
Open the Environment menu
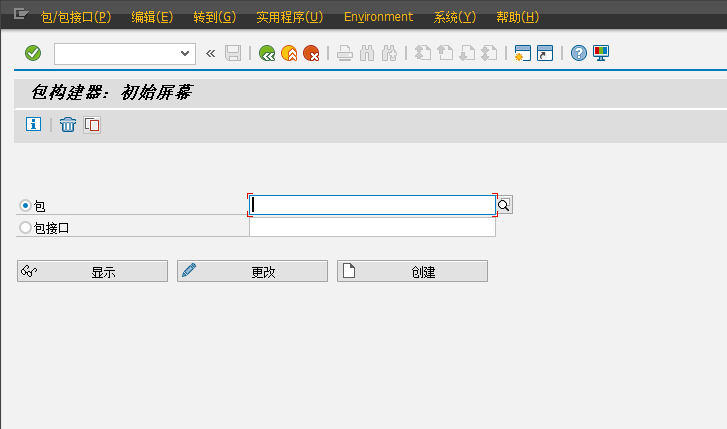tap(378, 17)
